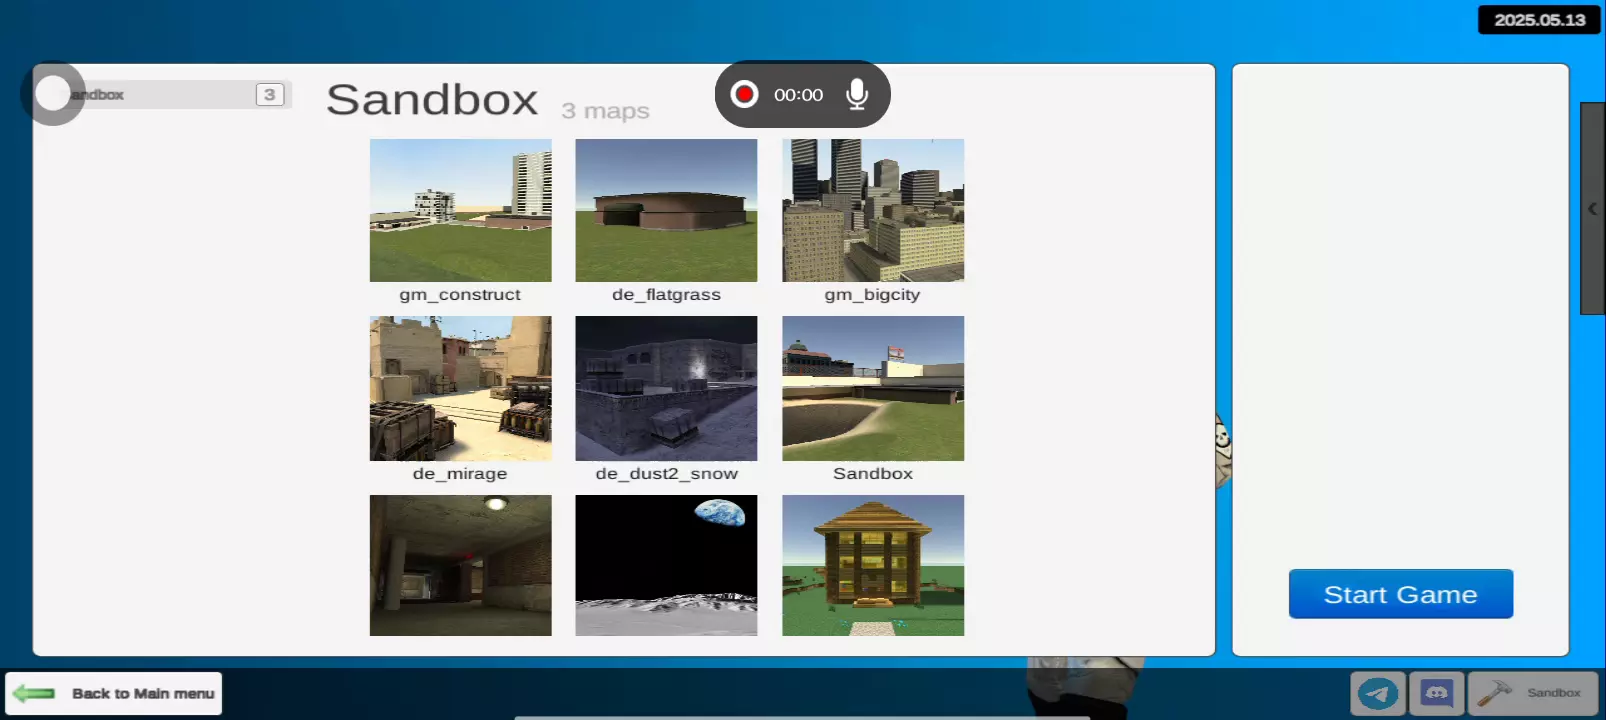Select the map labeled Sandbox
1606x720 pixels.
pyautogui.click(x=873, y=389)
